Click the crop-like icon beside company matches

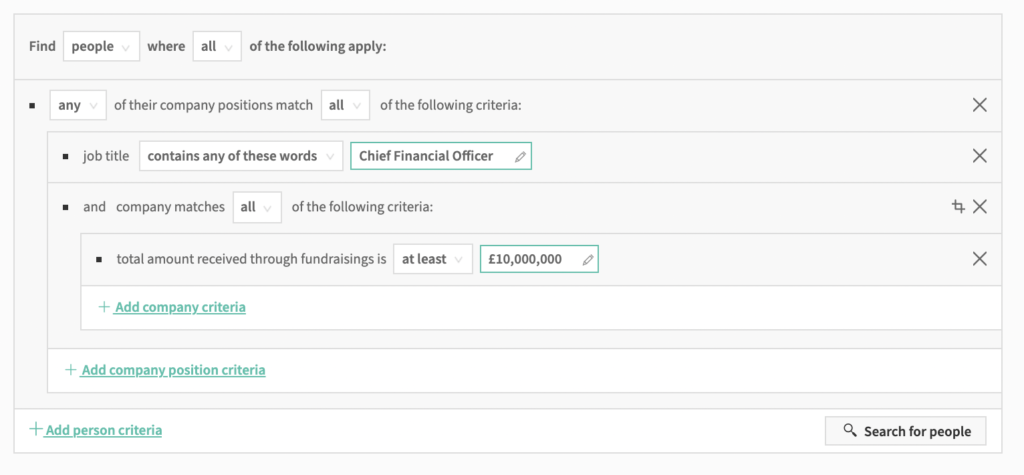958,207
